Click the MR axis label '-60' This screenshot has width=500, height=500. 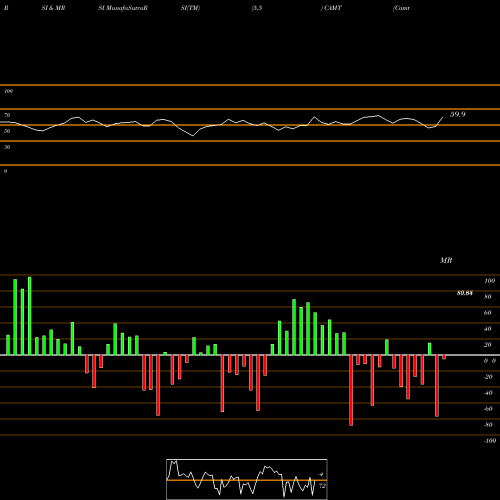[x=488, y=409]
